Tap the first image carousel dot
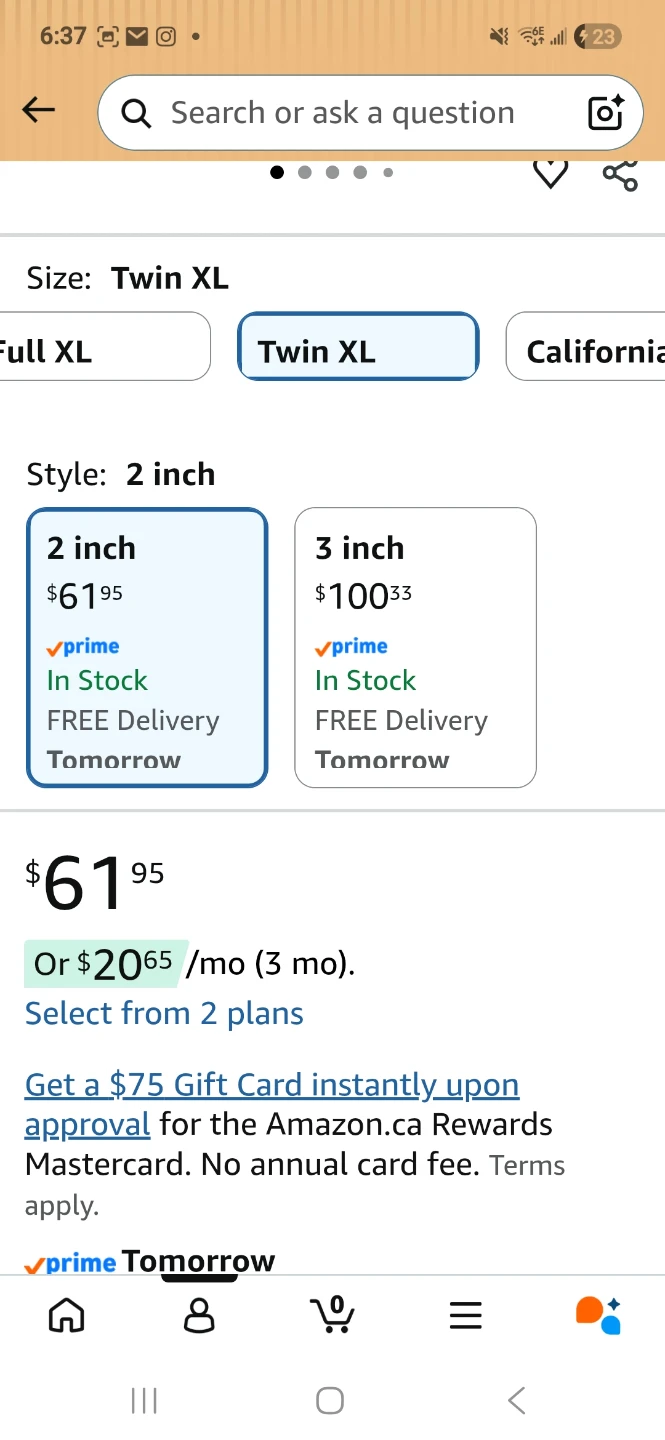 click(x=277, y=172)
